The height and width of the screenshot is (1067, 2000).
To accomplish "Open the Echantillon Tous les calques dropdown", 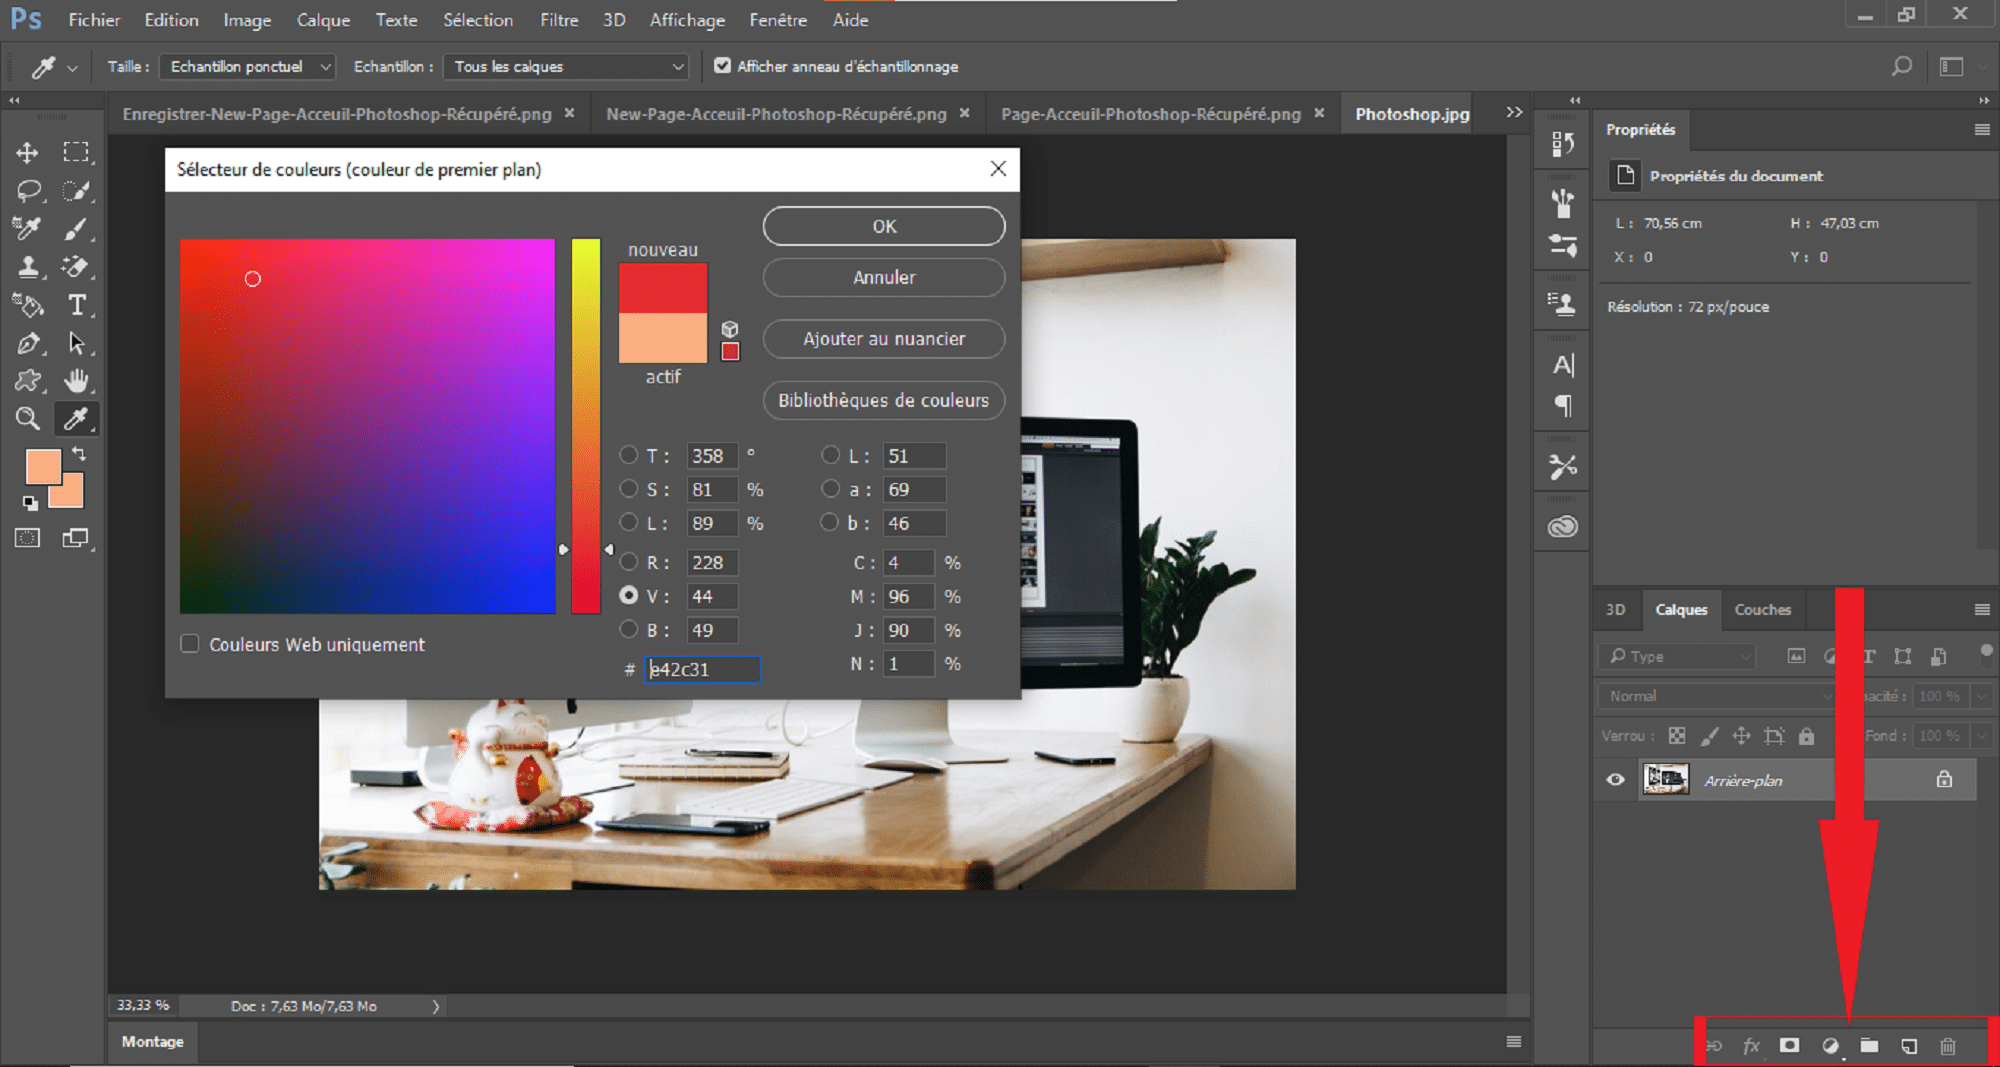I will tap(565, 66).
